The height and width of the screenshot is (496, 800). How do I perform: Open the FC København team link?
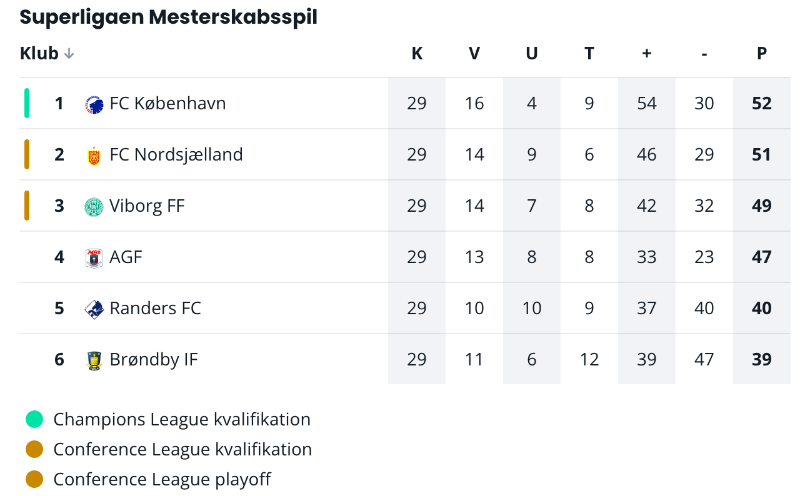tap(167, 103)
